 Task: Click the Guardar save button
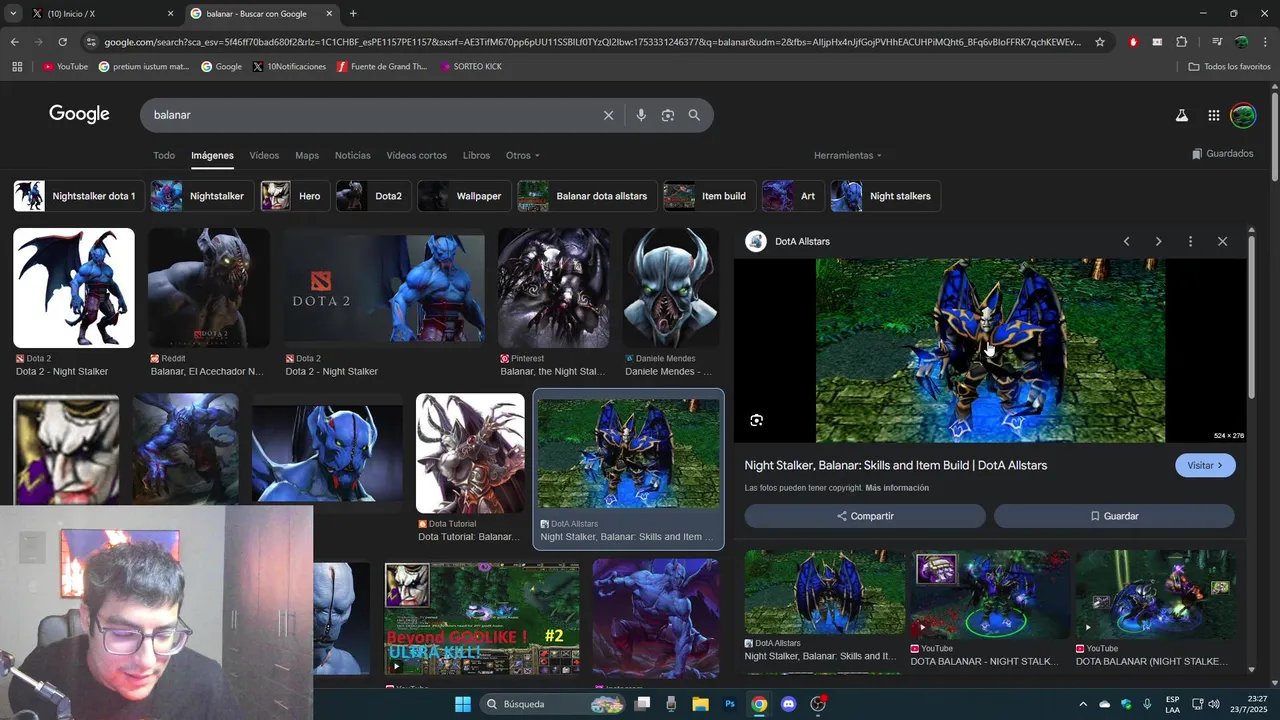pyautogui.click(x=1114, y=516)
